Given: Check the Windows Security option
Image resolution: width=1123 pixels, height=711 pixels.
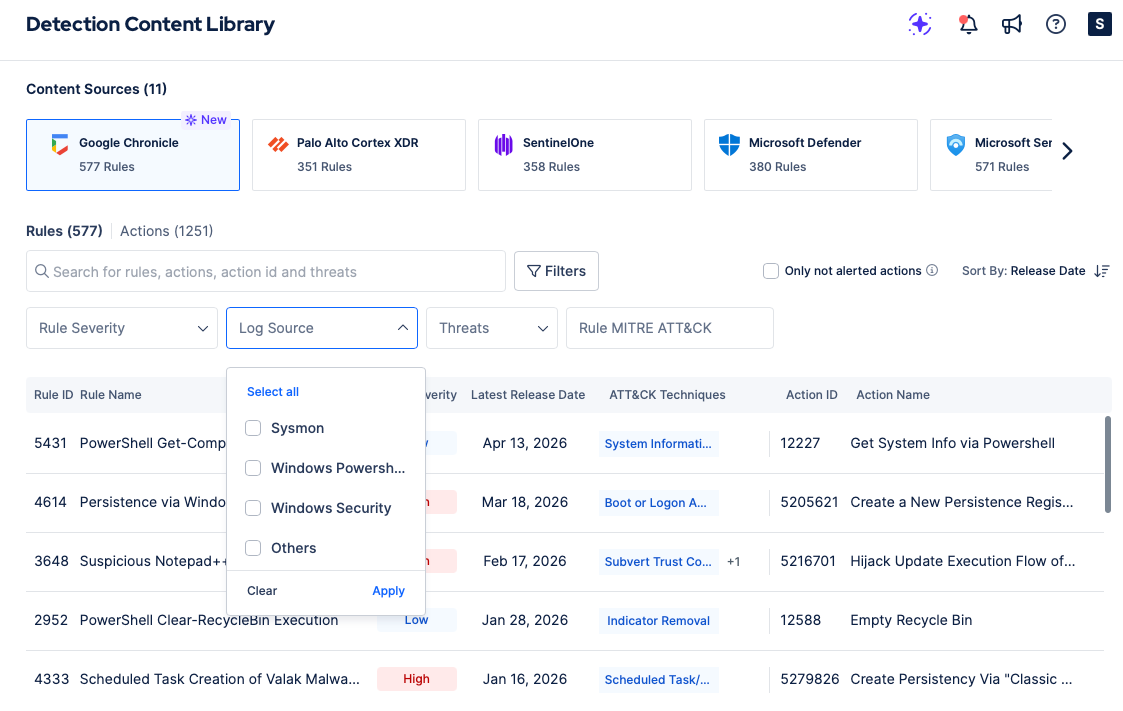Looking at the screenshot, I should (x=253, y=508).
